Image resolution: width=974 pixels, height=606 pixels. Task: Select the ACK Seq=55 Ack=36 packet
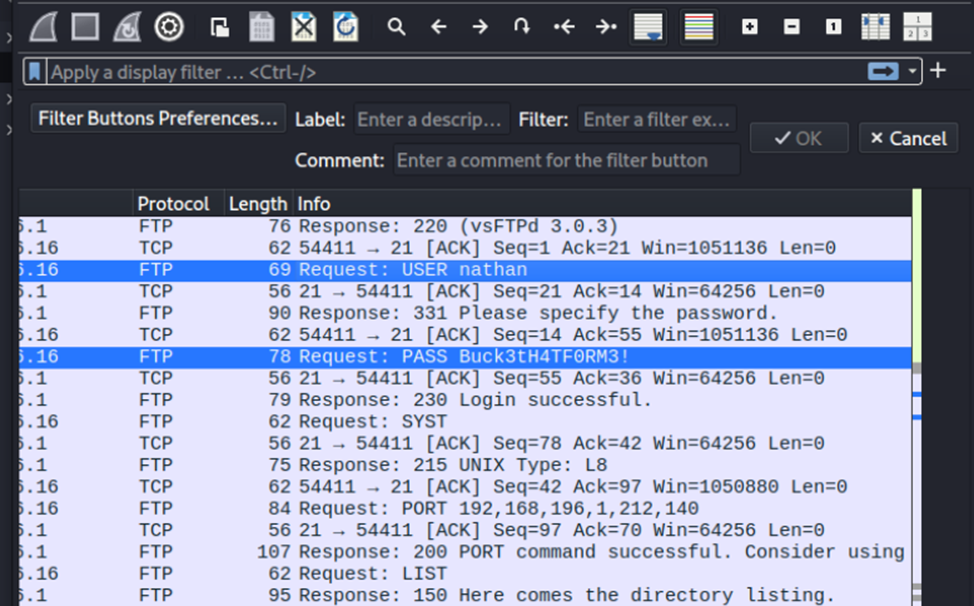point(465,379)
